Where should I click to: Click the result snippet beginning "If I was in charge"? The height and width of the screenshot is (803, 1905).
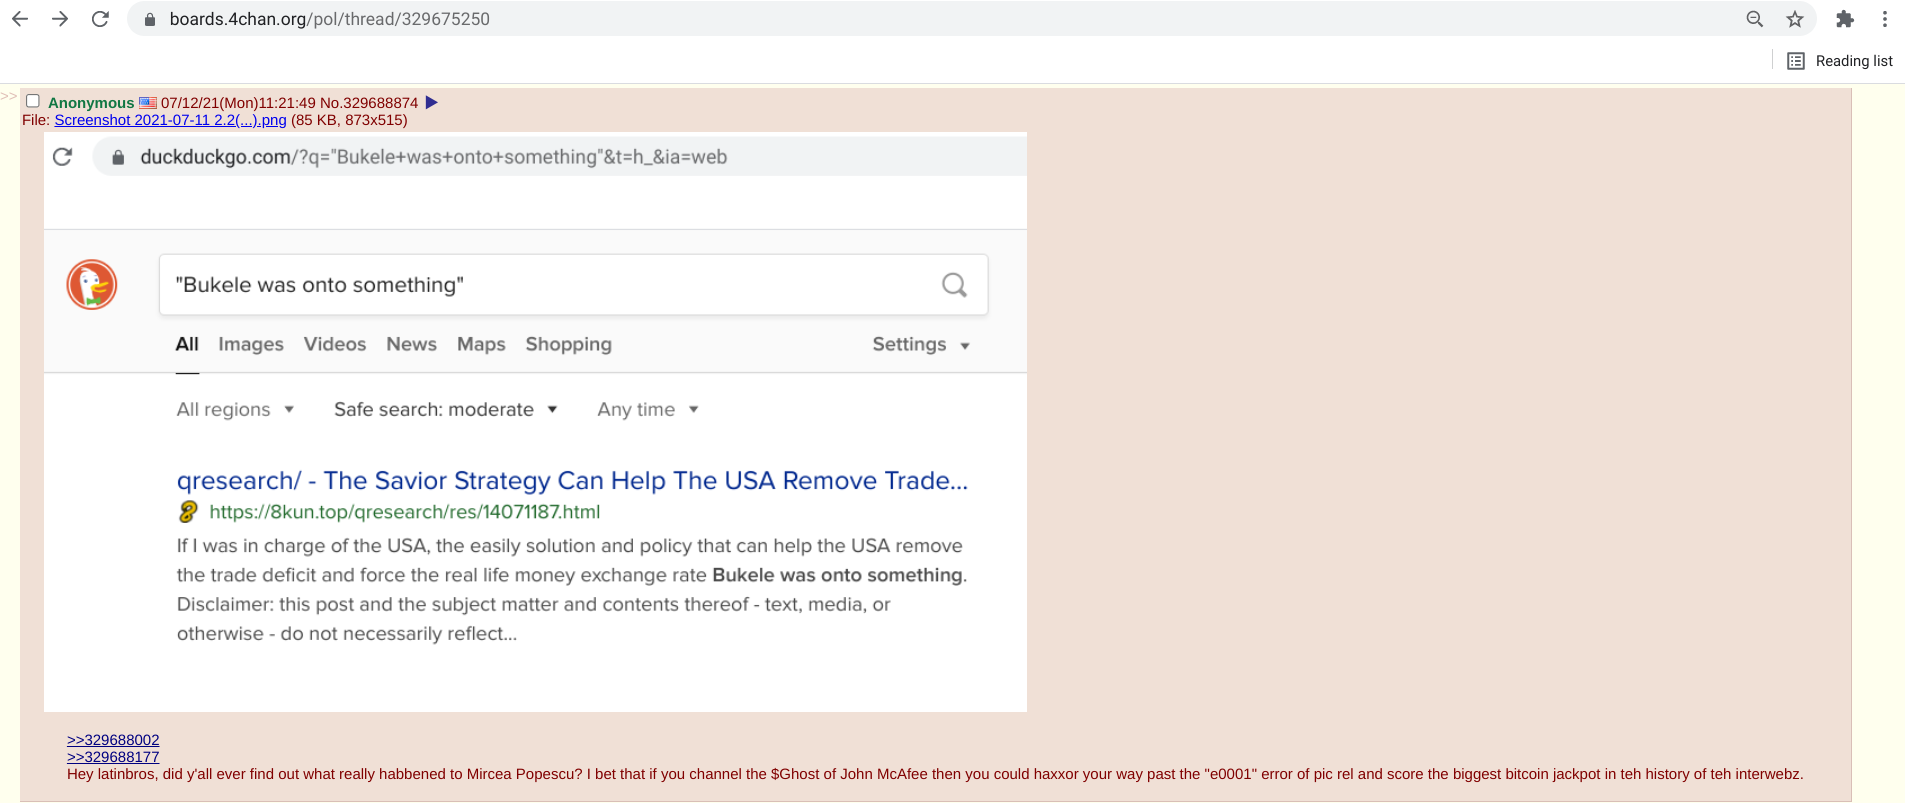(572, 590)
